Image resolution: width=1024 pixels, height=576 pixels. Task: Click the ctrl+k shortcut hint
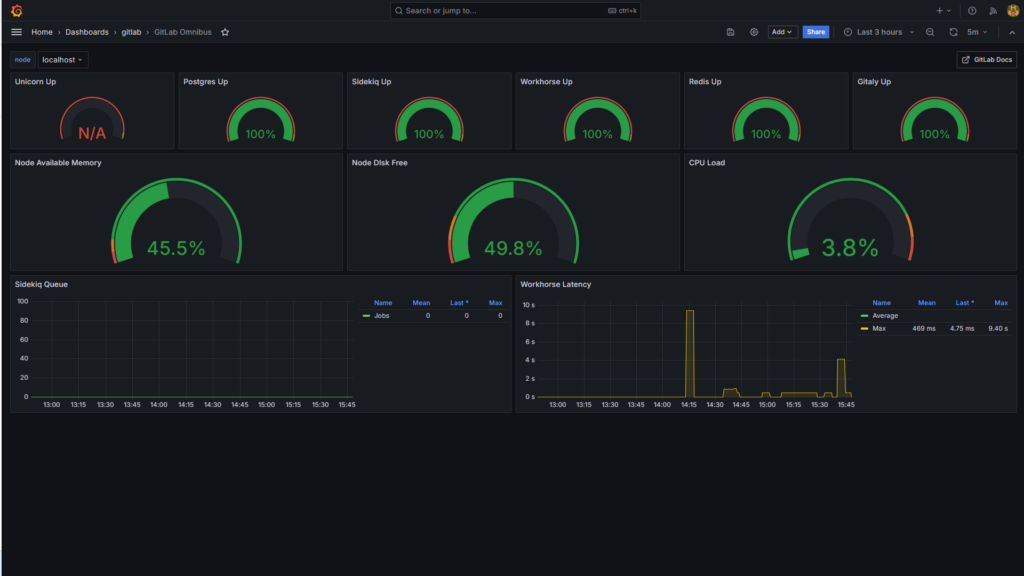(622, 10)
